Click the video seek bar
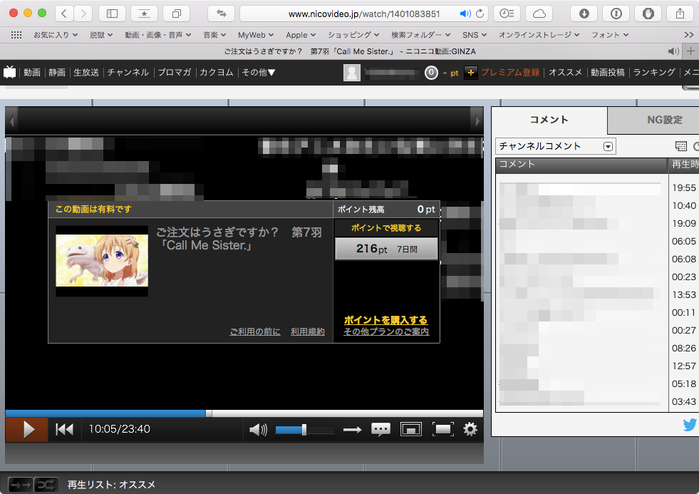Screen dimensions: 699x494 244,413
